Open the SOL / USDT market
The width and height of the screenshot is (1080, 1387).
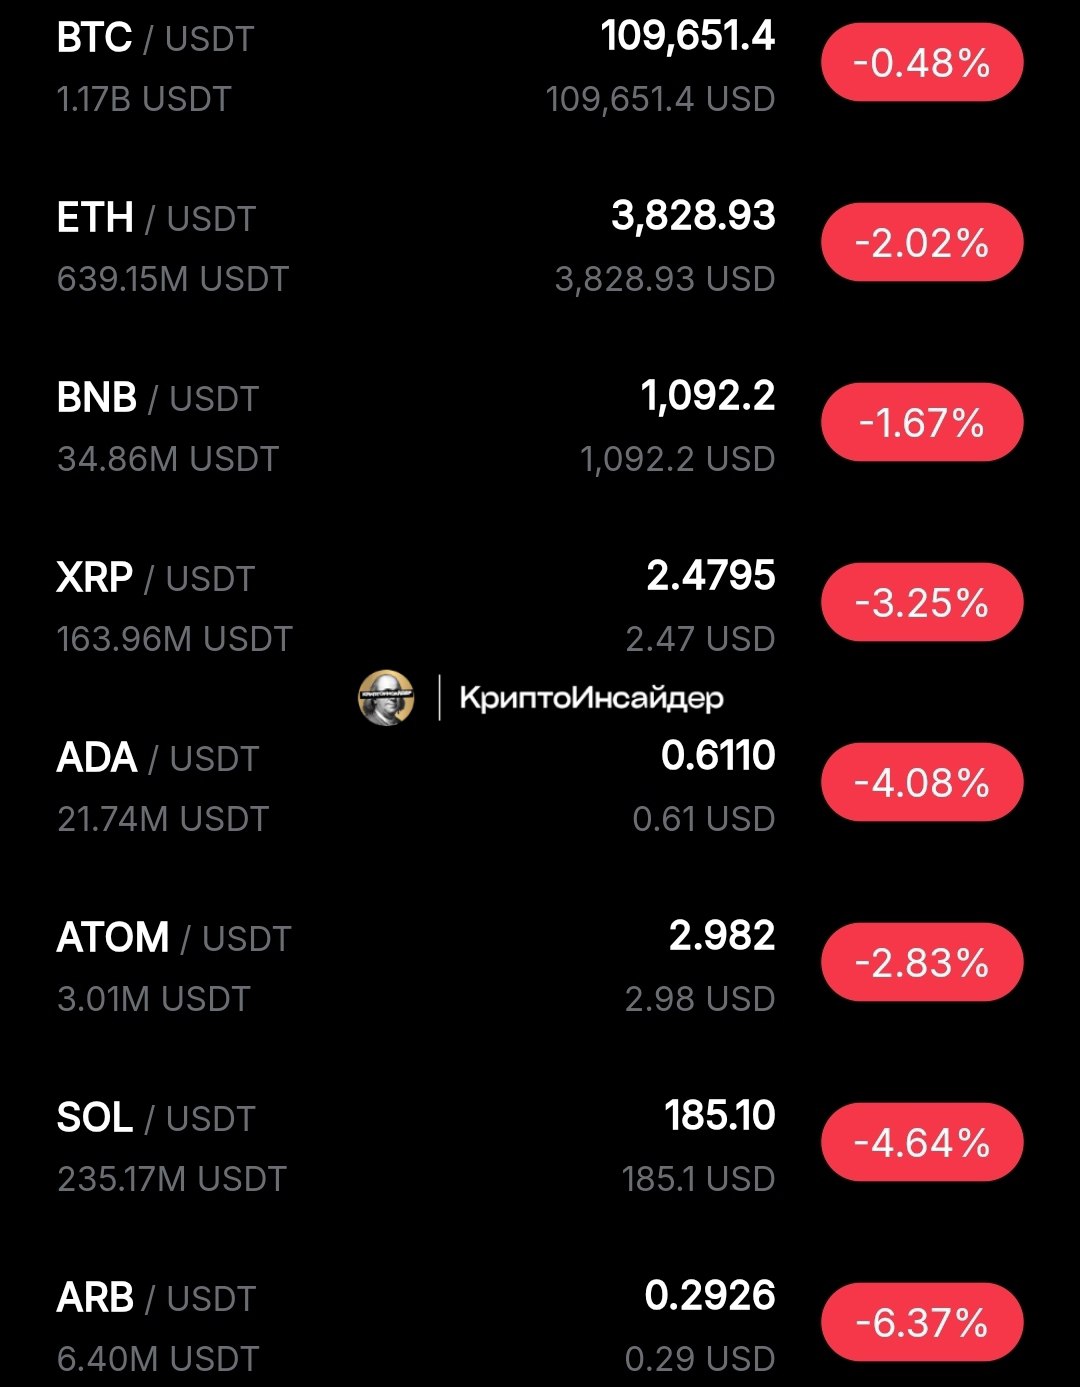point(155,1118)
